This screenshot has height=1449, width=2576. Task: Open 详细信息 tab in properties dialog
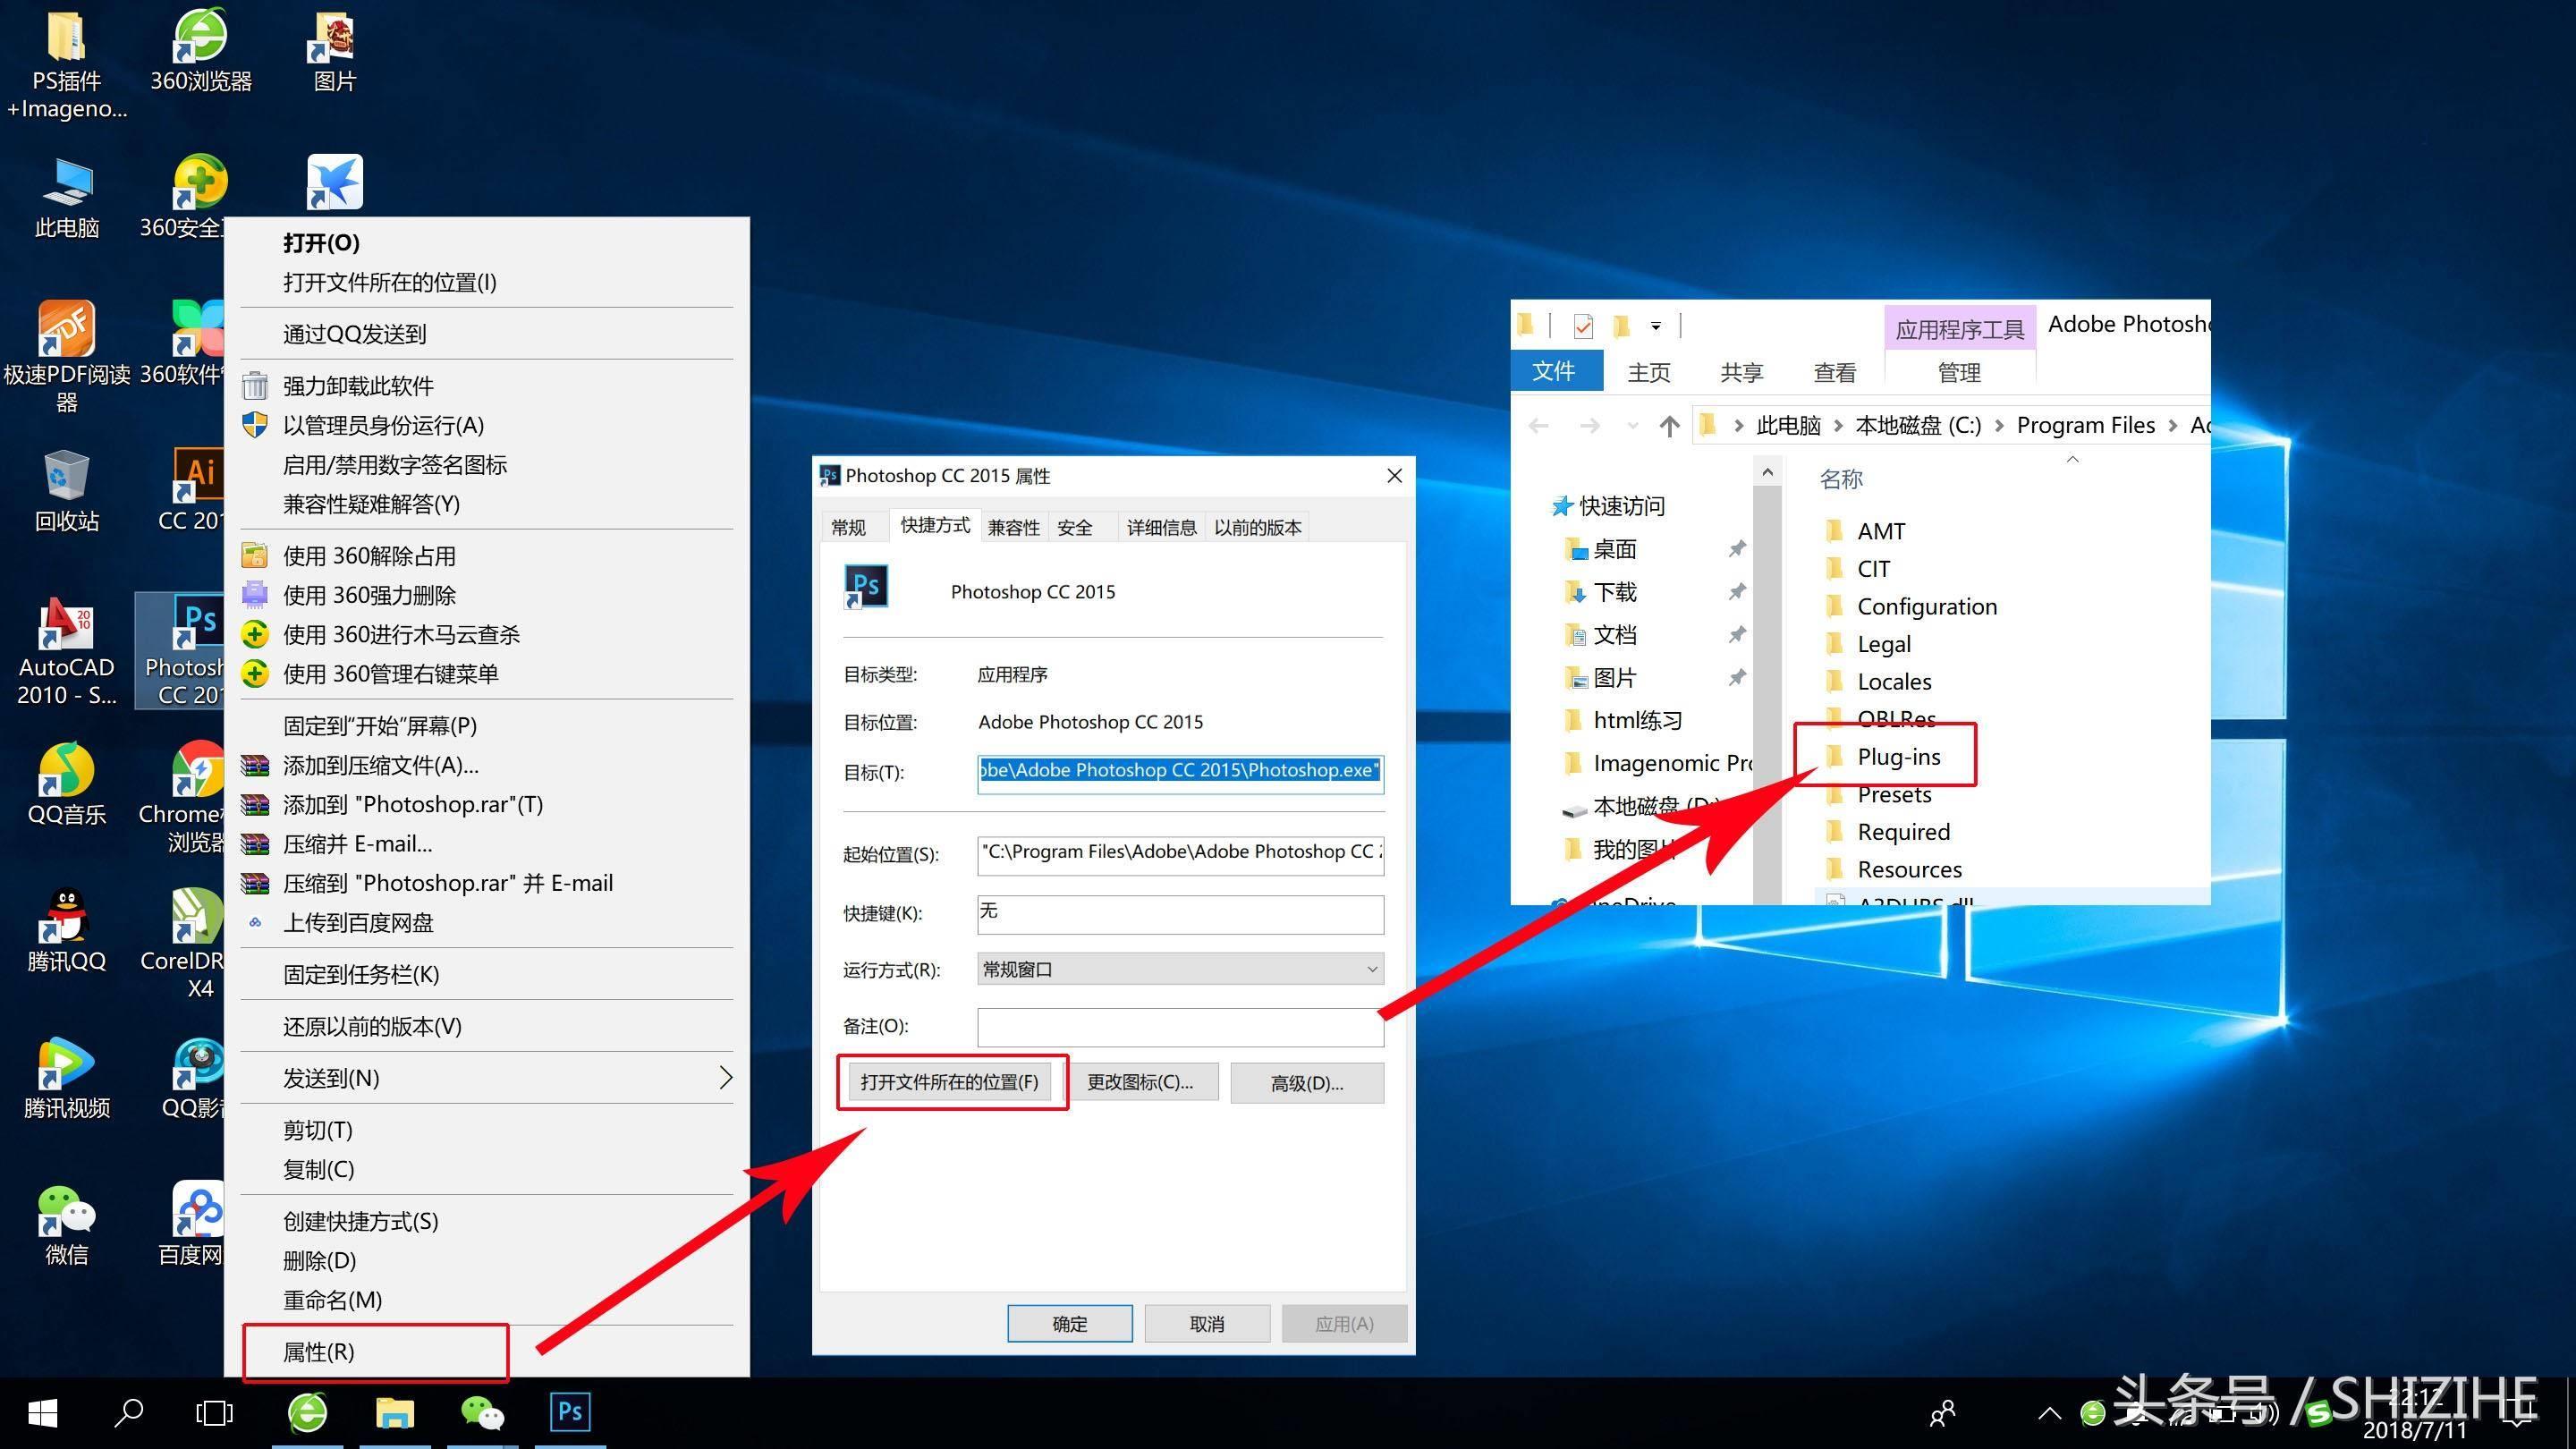pyautogui.click(x=1161, y=527)
